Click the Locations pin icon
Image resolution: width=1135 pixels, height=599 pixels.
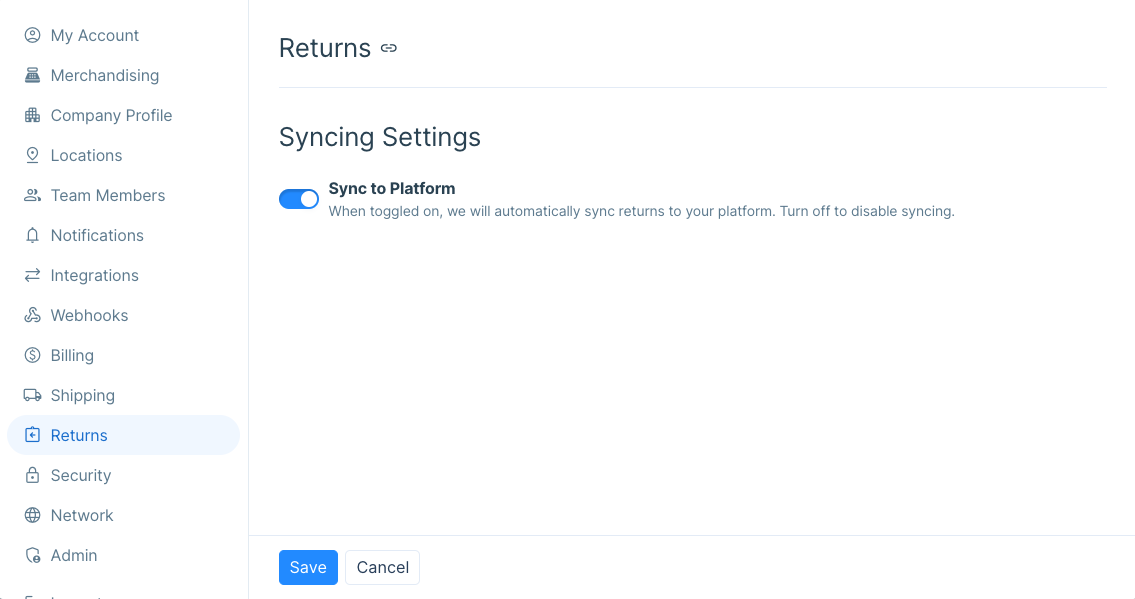point(32,155)
